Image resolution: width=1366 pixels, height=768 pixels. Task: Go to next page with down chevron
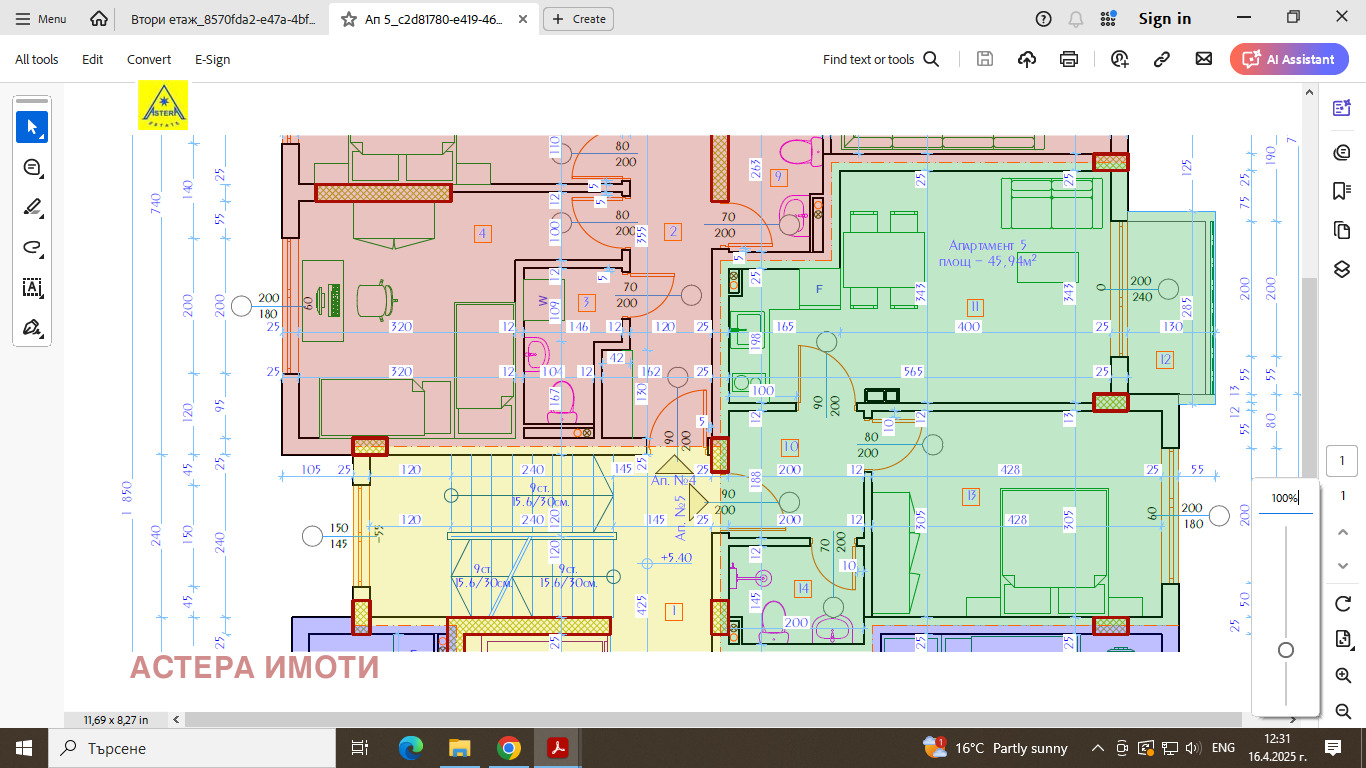[1343, 566]
